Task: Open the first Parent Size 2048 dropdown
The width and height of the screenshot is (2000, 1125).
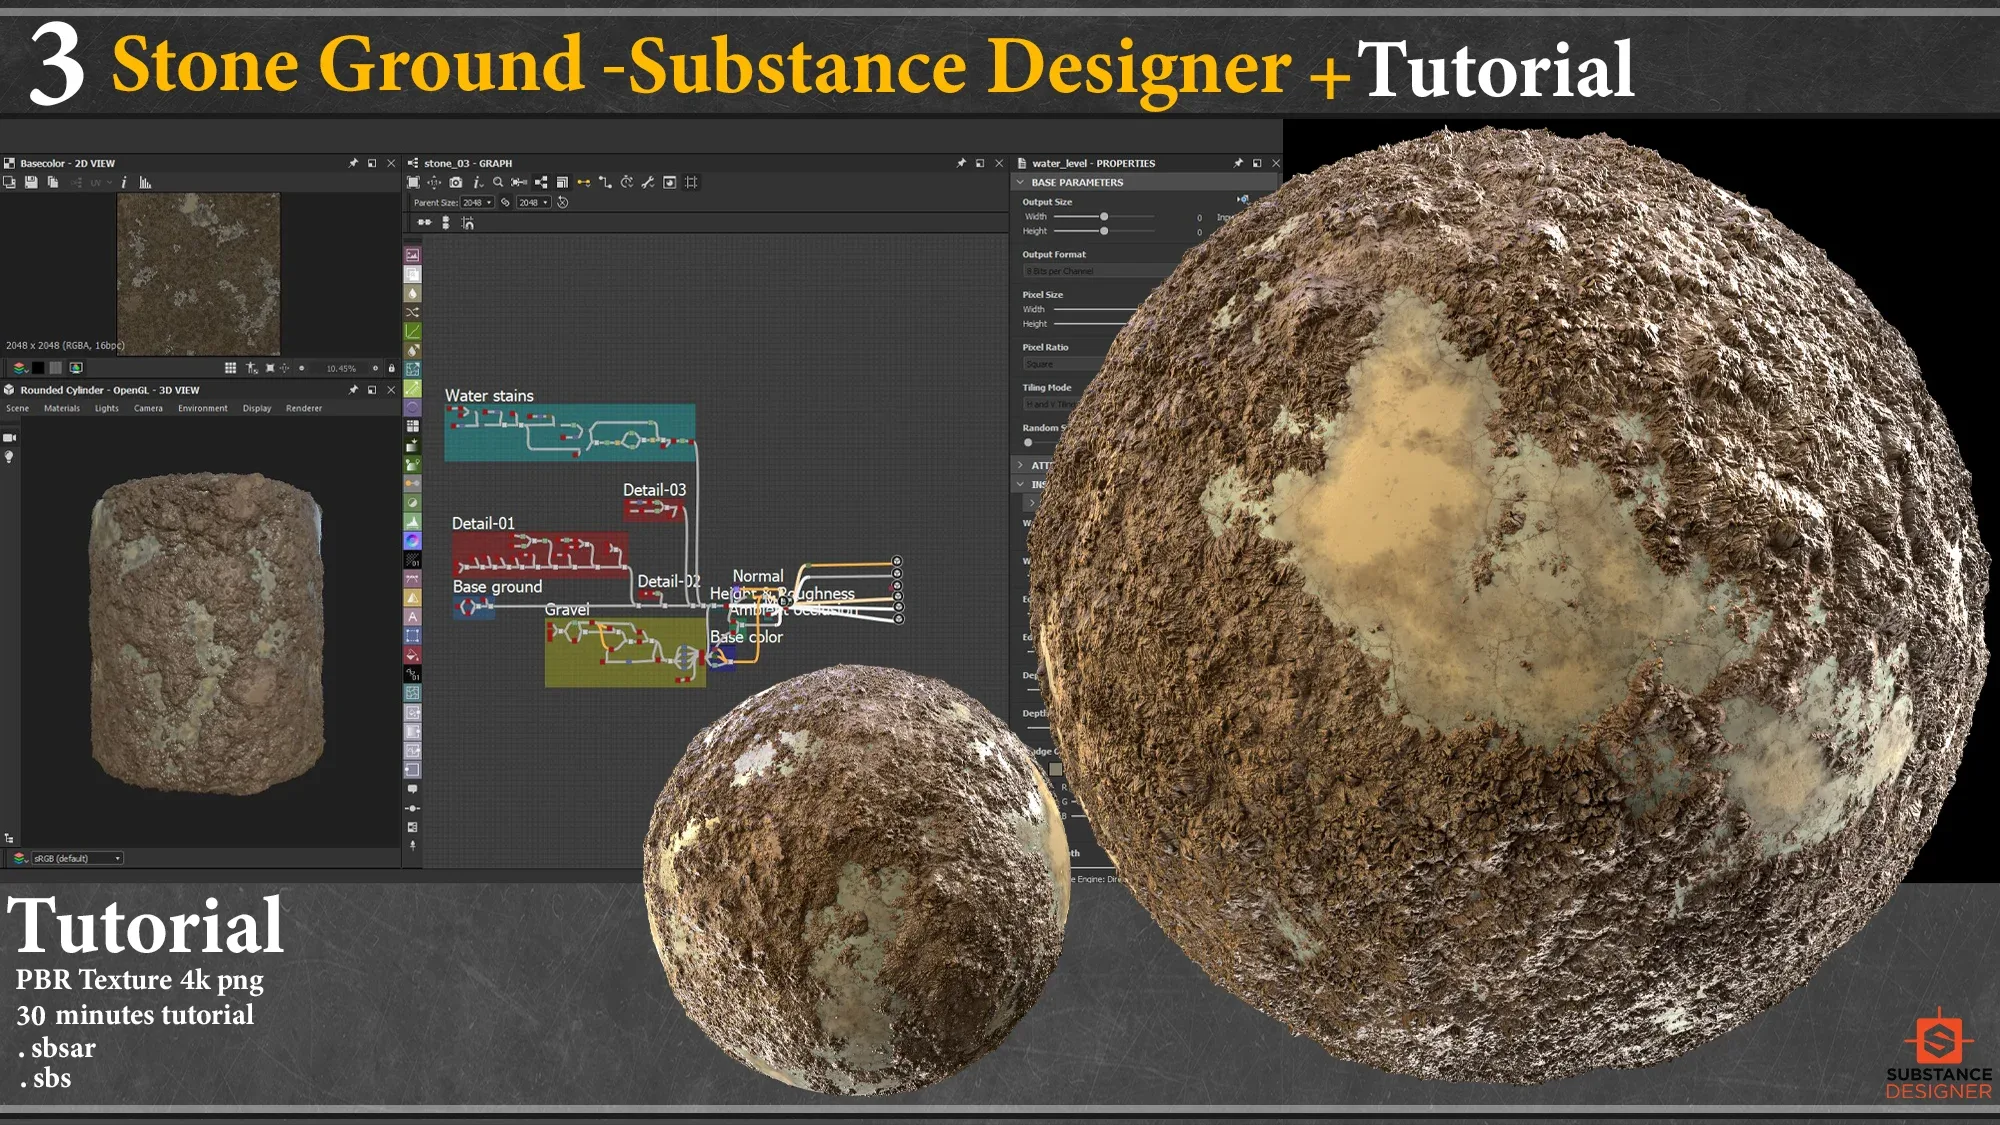Action: click(477, 202)
